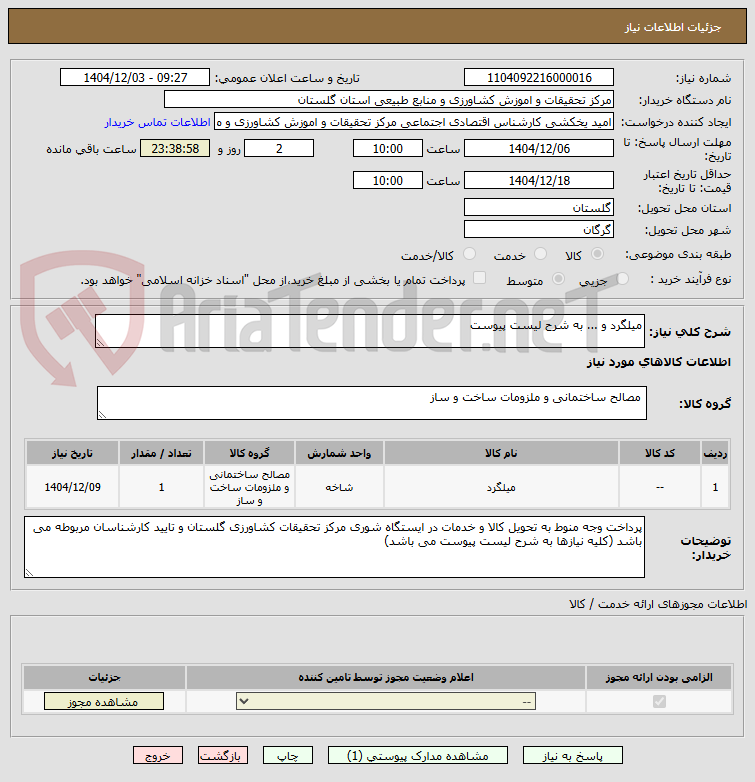Open the license status dropdown

[x=386, y=702]
